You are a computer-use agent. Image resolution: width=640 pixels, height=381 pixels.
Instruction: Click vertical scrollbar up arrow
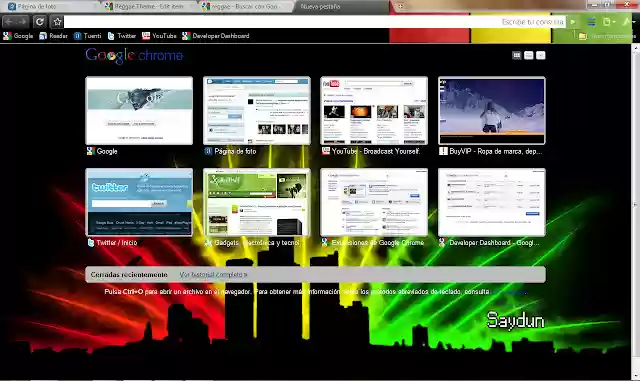636,48
